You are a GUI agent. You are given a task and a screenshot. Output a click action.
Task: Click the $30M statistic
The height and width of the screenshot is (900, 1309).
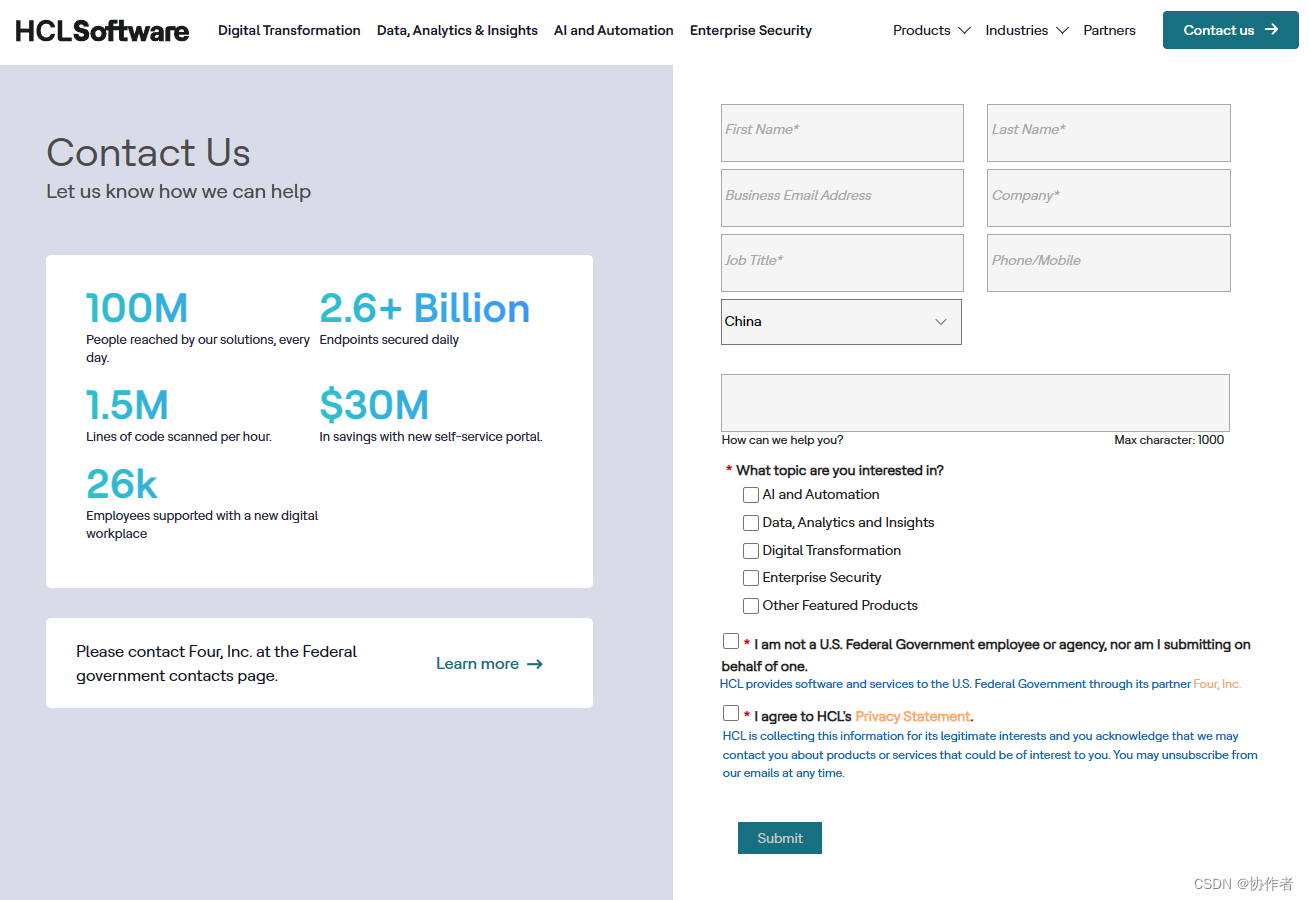tap(374, 406)
